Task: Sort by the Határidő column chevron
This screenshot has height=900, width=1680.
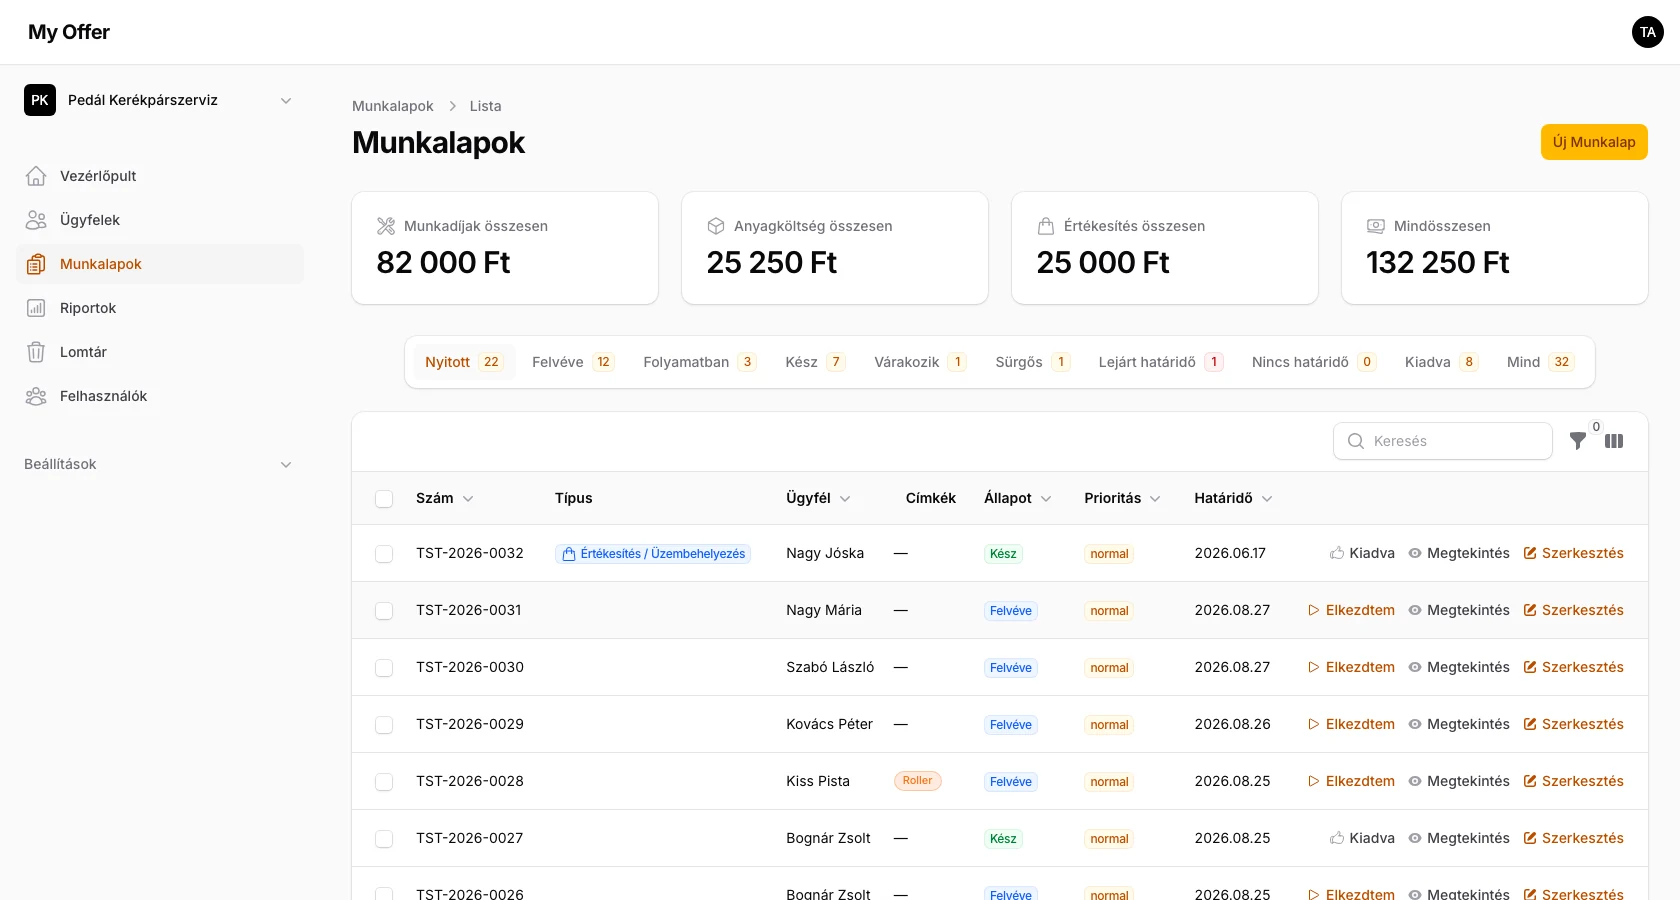Action: [1267, 499]
